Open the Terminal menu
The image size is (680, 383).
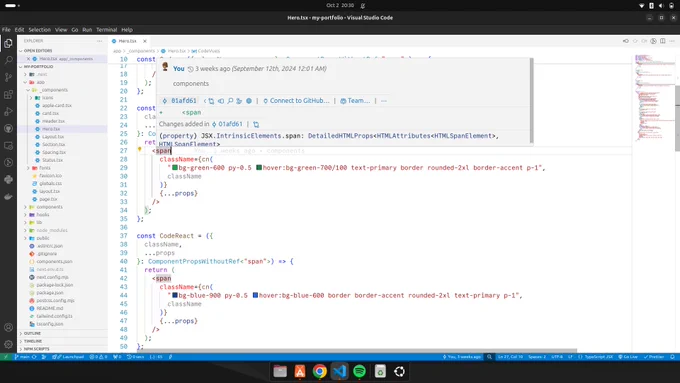[107, 29]
